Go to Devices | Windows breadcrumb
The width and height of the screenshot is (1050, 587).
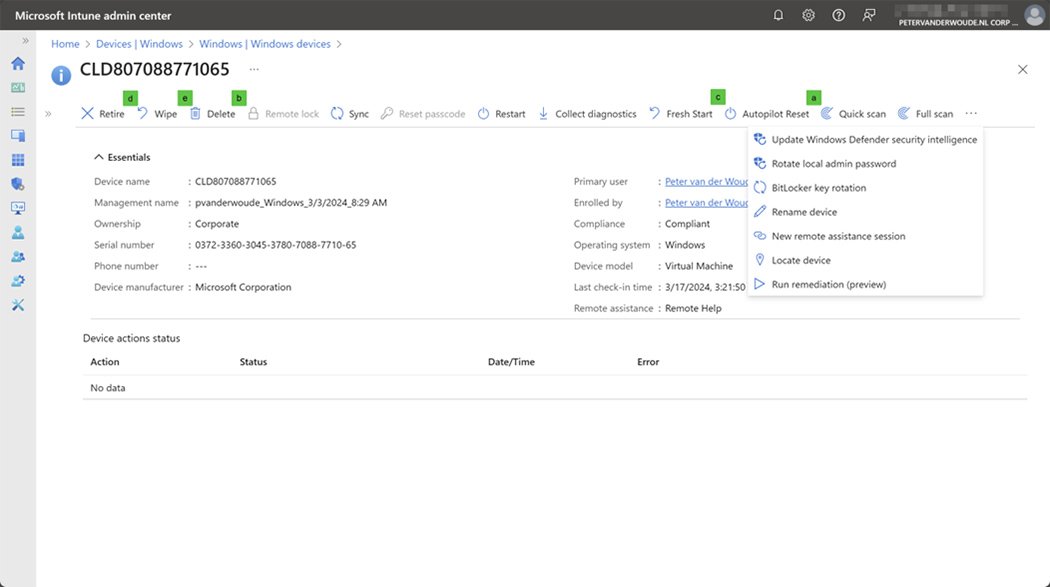(x=139, y=44)
